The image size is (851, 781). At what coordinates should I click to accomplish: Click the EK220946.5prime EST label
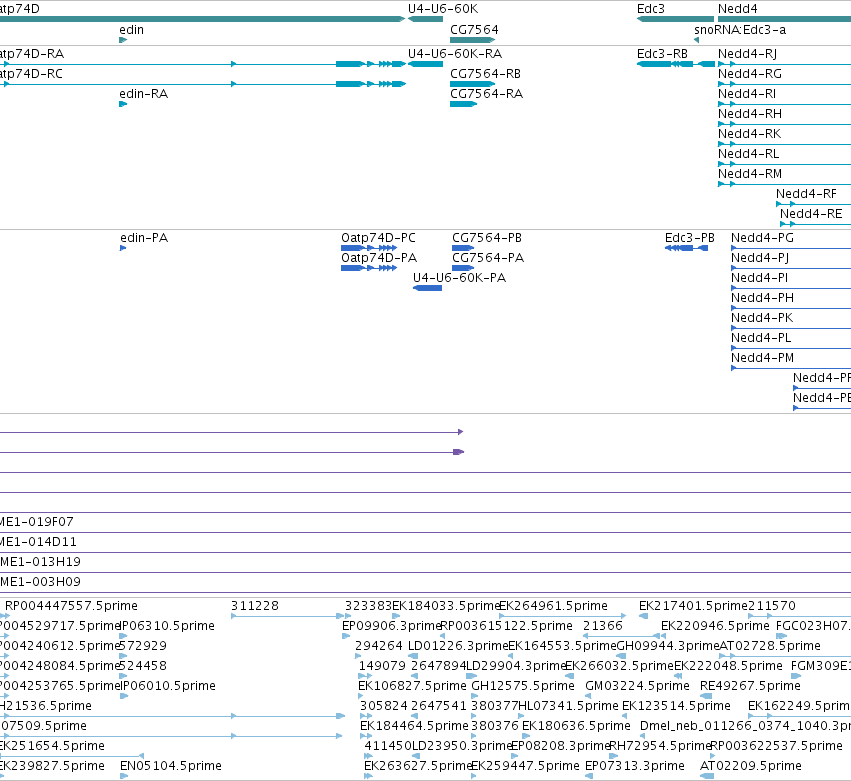715,626
